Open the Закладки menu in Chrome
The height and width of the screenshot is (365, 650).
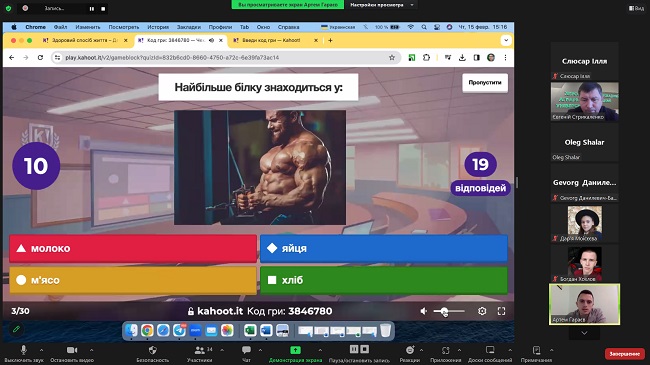click(x=189, y=27)
